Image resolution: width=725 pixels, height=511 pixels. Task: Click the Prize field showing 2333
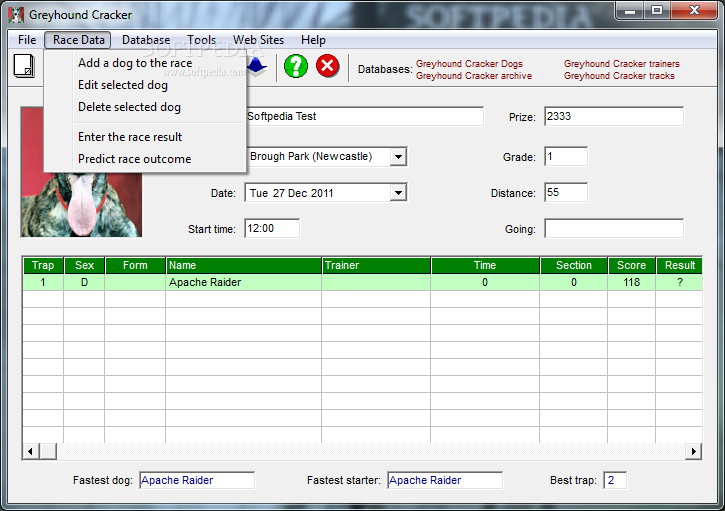pos(614,116)
